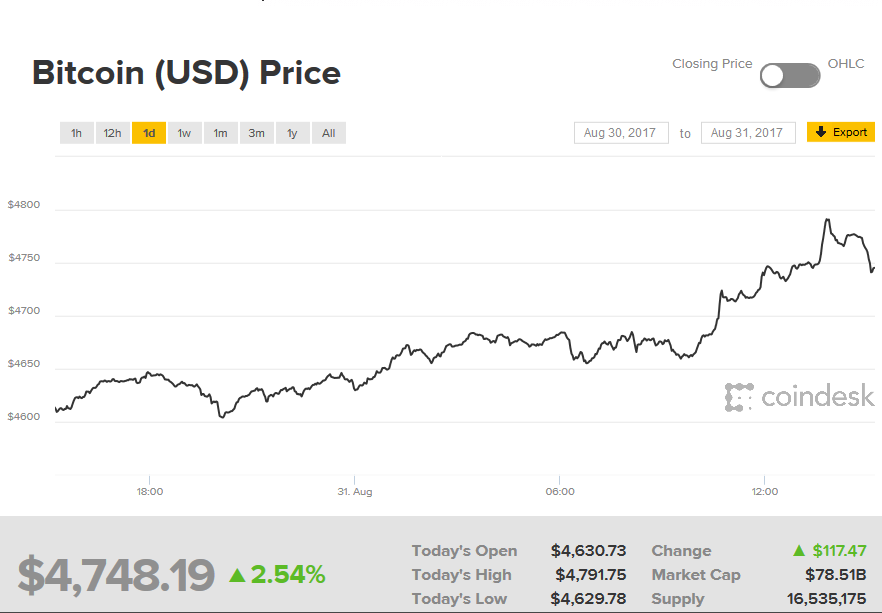
Task: Click the Aug 31, 2017 end date field
Action: (747, 133)
